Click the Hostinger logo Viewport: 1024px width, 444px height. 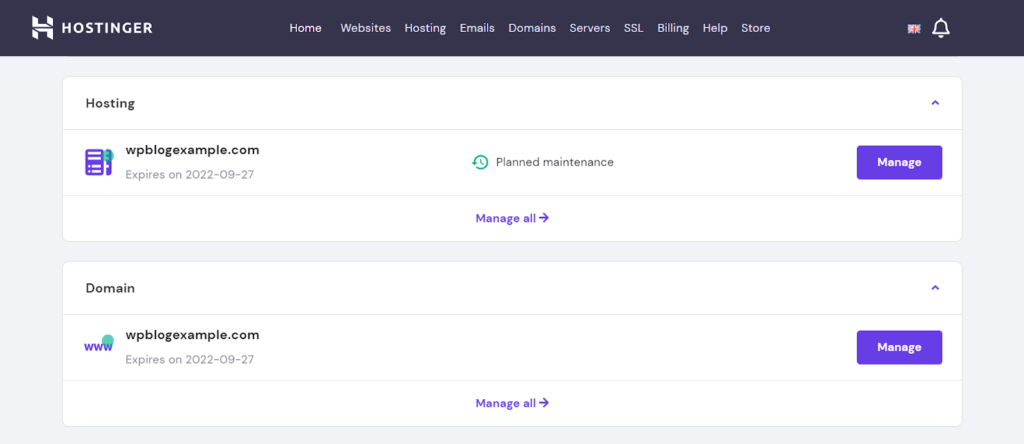(x=92, y=27)
